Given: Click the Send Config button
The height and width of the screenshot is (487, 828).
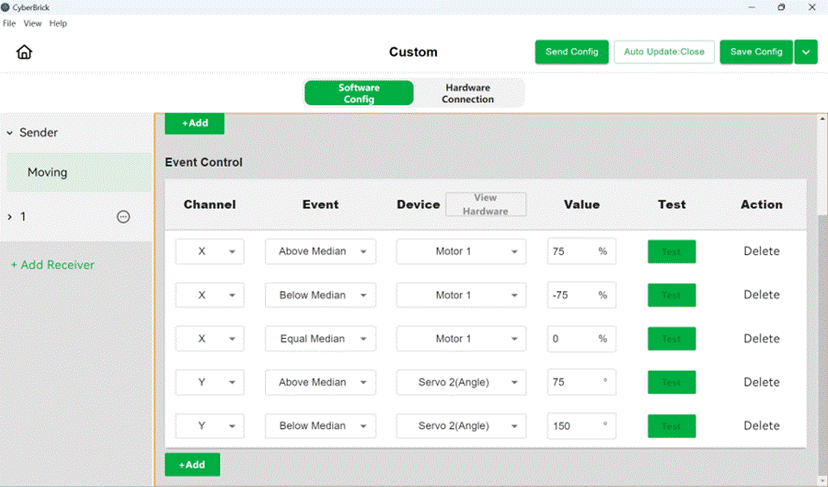Looking at the screenshot, I should [571, 52].
